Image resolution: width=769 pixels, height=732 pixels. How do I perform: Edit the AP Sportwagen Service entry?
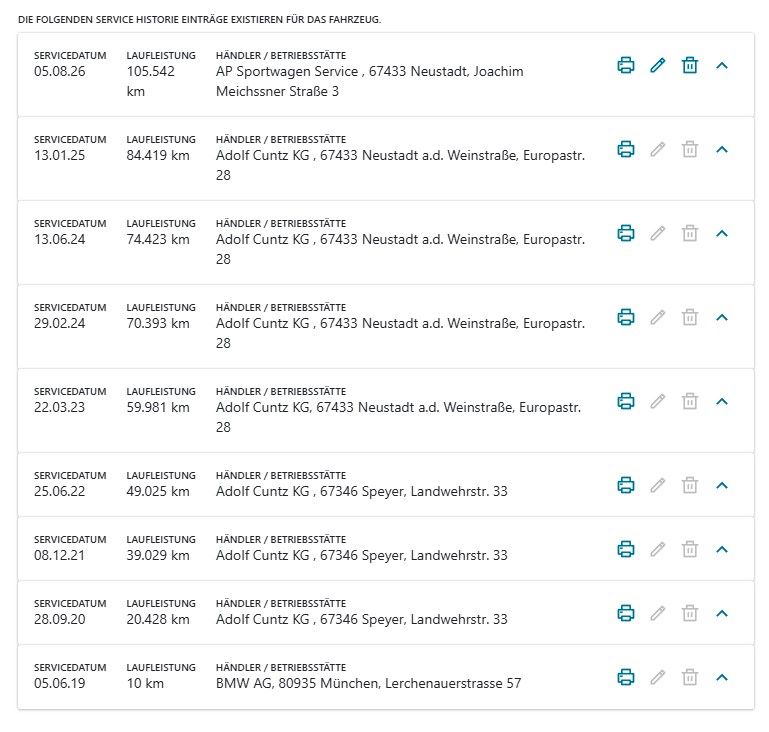[x=658, y=65]
